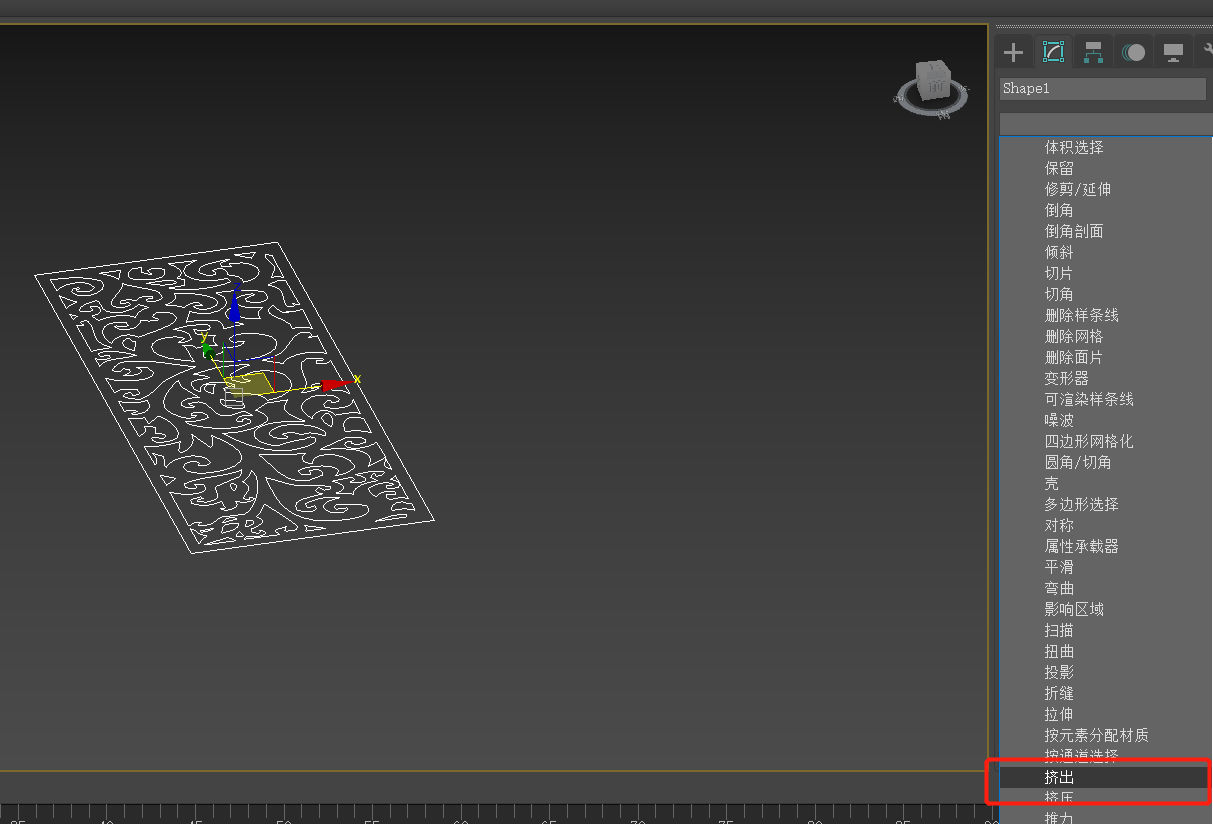Apply the 壳 (Shell) modifier

tap(1051, 483)
